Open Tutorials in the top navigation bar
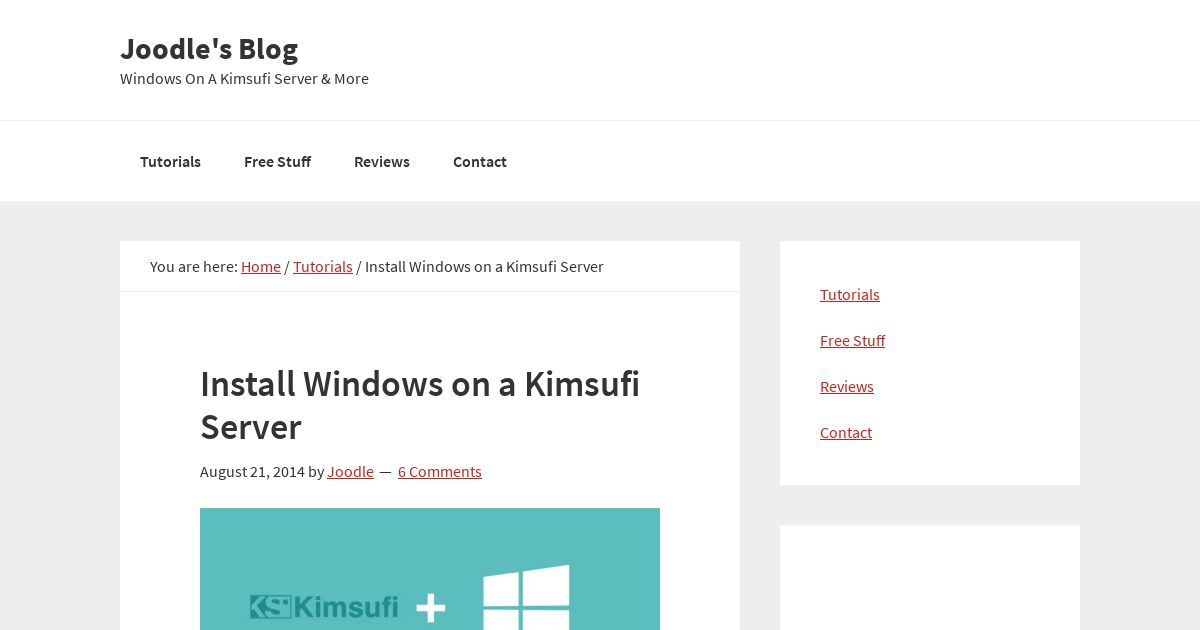Screen dimensions: 1200x630 (x=170, y=161)
